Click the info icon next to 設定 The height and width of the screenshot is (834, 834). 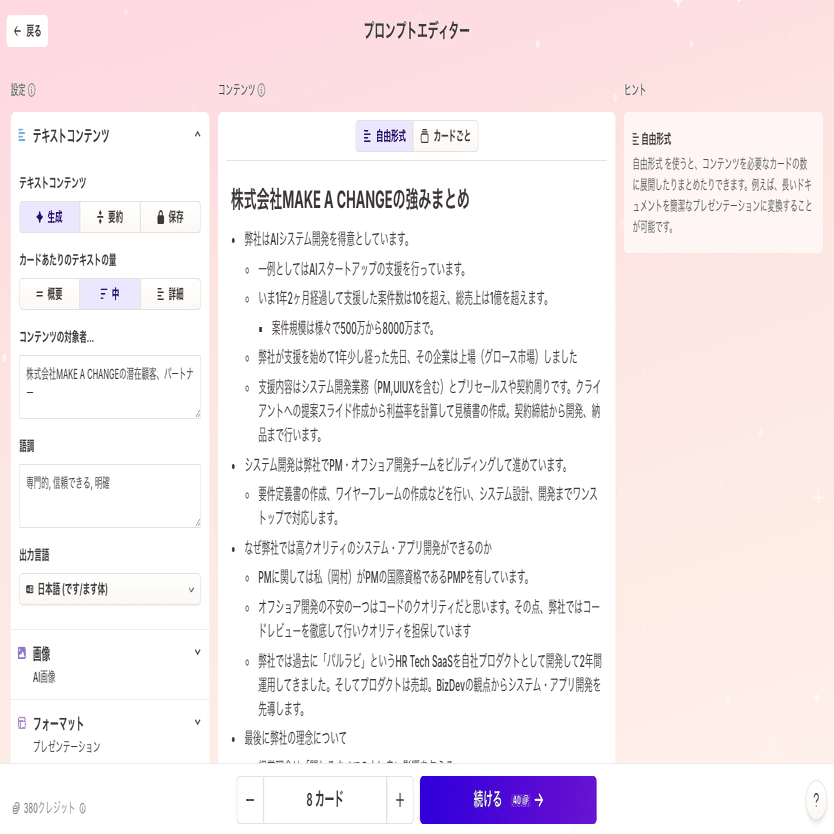coord(32,90)
